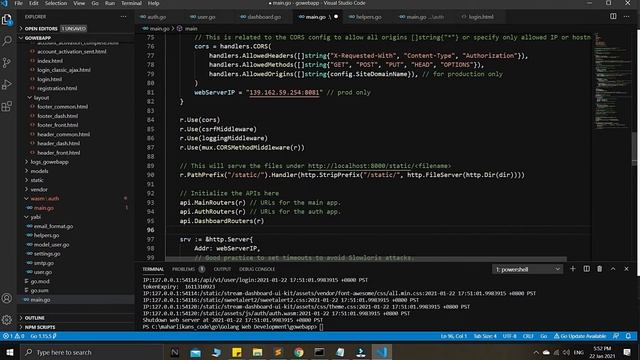
Task: Expand the NPM Scripts section
Action: 39,327
